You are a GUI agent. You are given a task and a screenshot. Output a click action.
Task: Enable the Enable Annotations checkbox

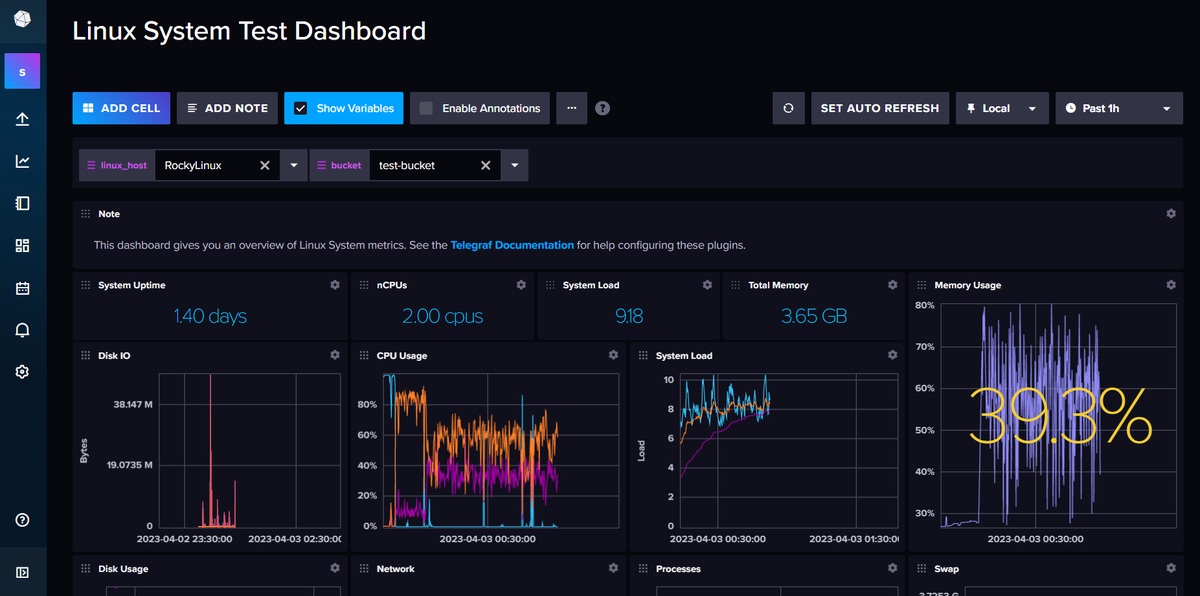point(425,108)
